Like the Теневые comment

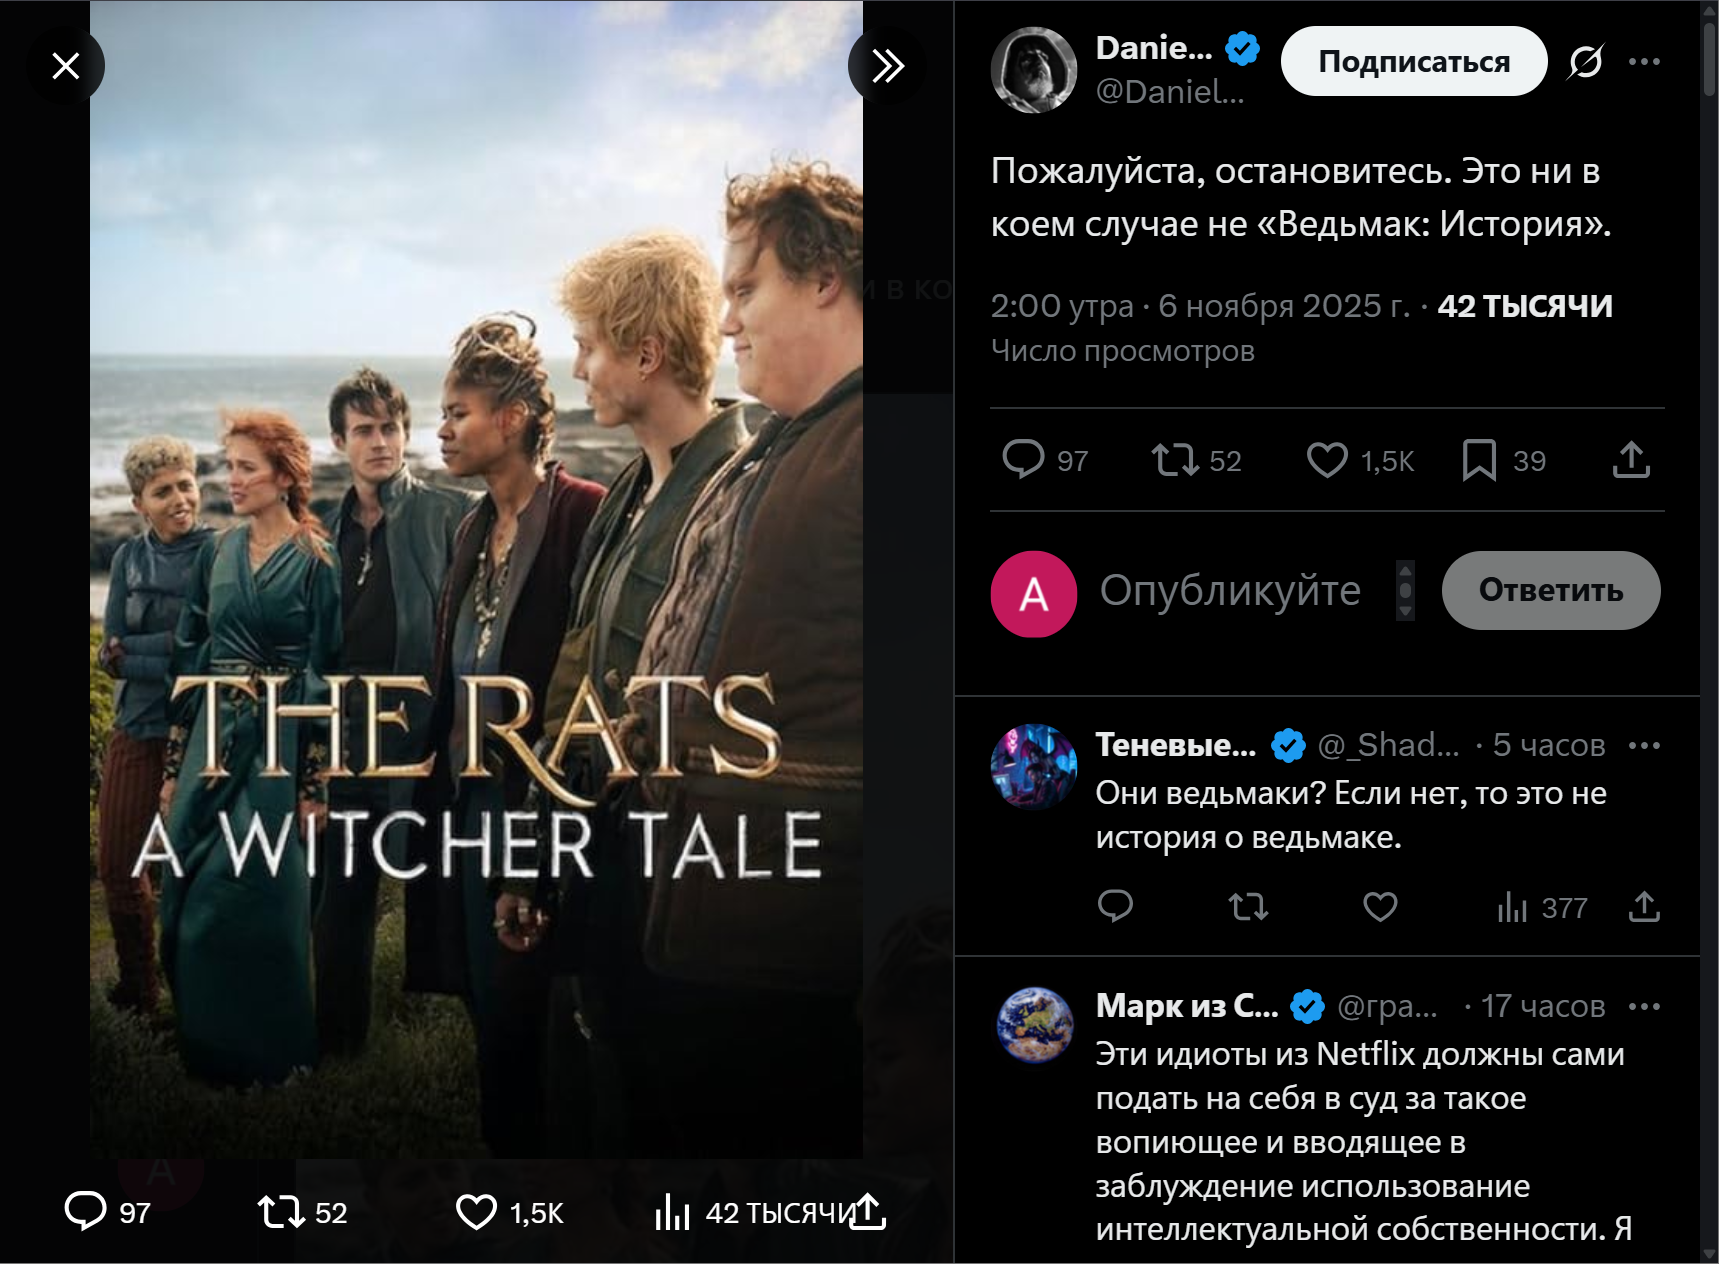[x=1380, y=907]
